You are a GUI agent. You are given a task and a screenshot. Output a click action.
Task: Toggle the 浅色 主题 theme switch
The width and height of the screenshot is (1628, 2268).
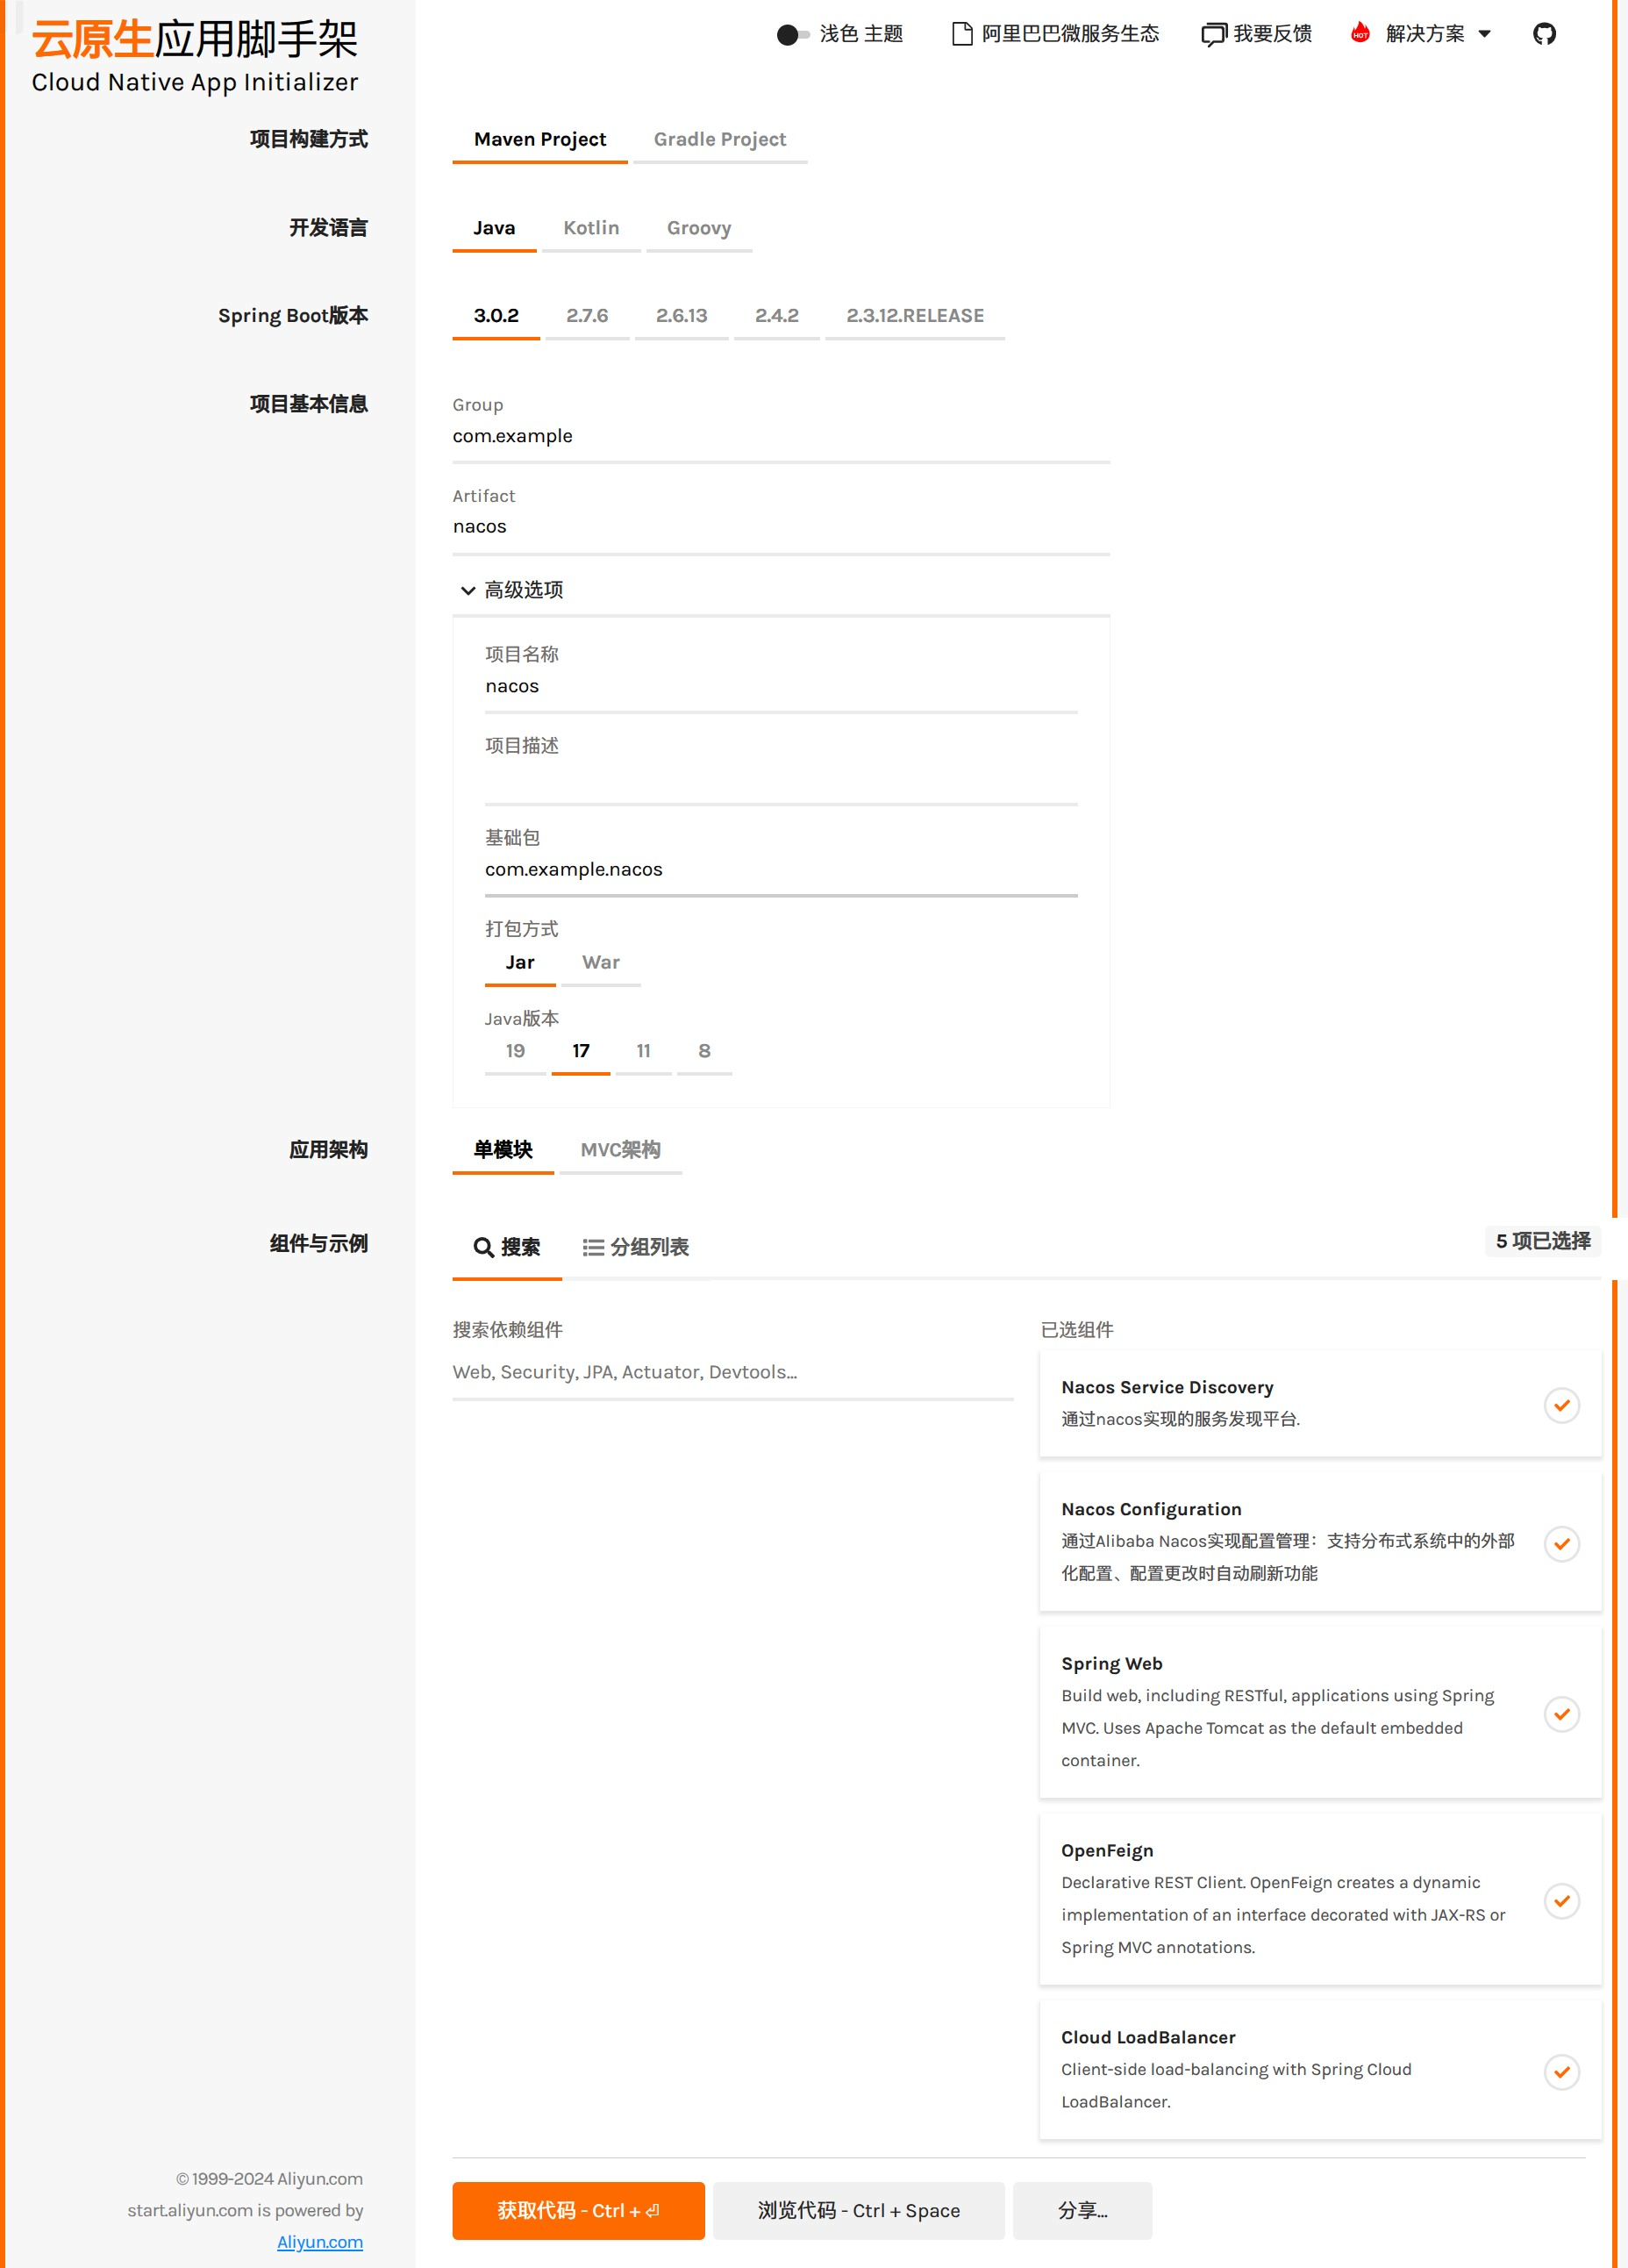pos(793,35)
